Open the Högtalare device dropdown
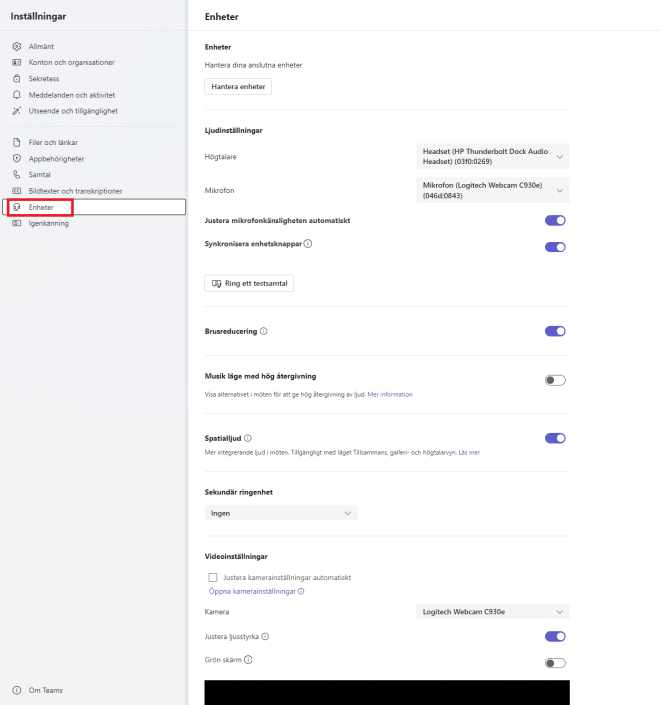661x705 pixels. (492, 156)
